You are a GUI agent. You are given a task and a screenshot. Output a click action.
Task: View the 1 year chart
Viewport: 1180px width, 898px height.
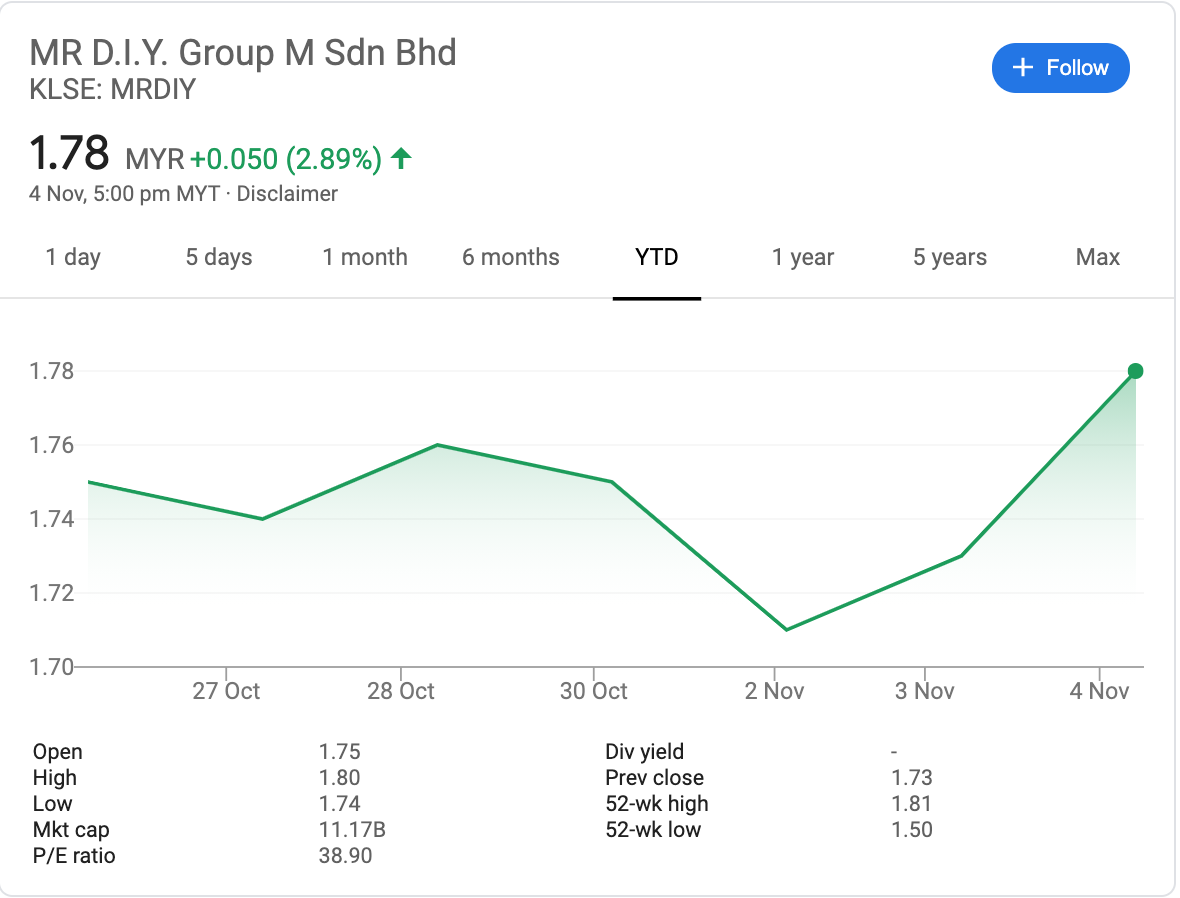803,257
